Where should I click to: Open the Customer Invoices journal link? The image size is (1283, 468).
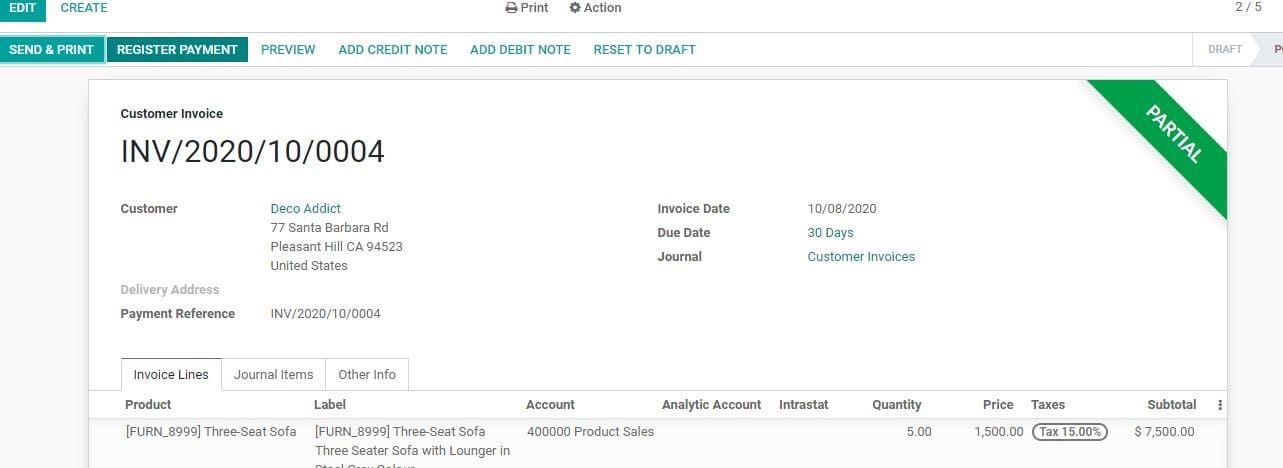coord(861,257)
